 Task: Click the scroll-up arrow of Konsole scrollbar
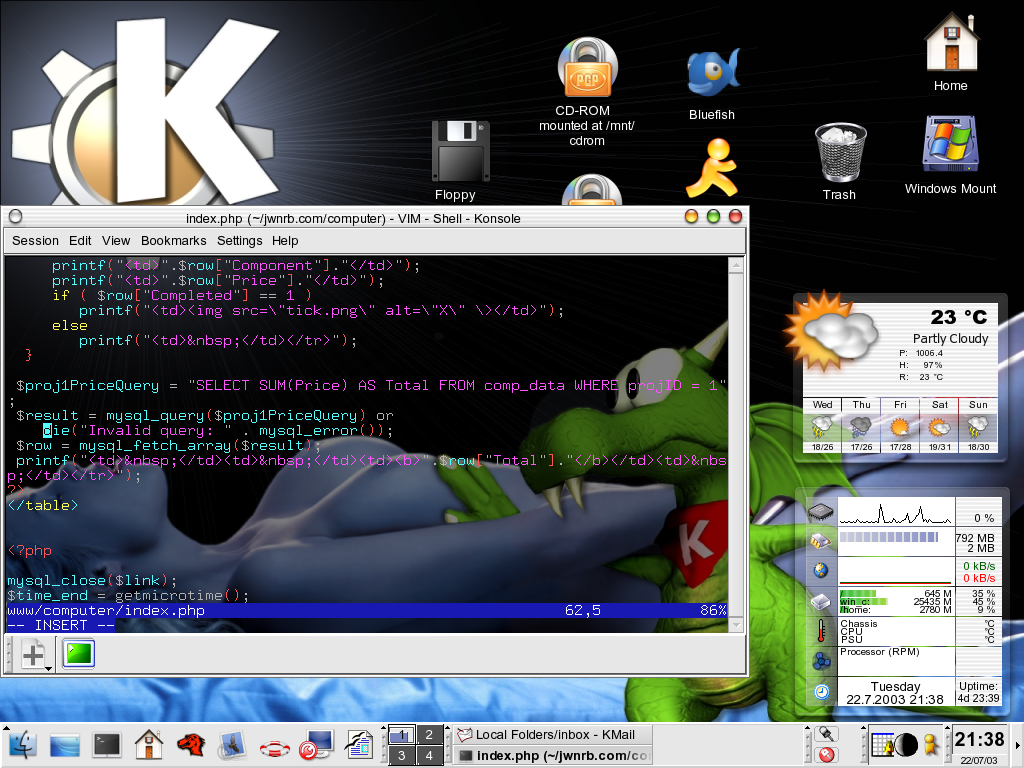click(x=736, y=265)
